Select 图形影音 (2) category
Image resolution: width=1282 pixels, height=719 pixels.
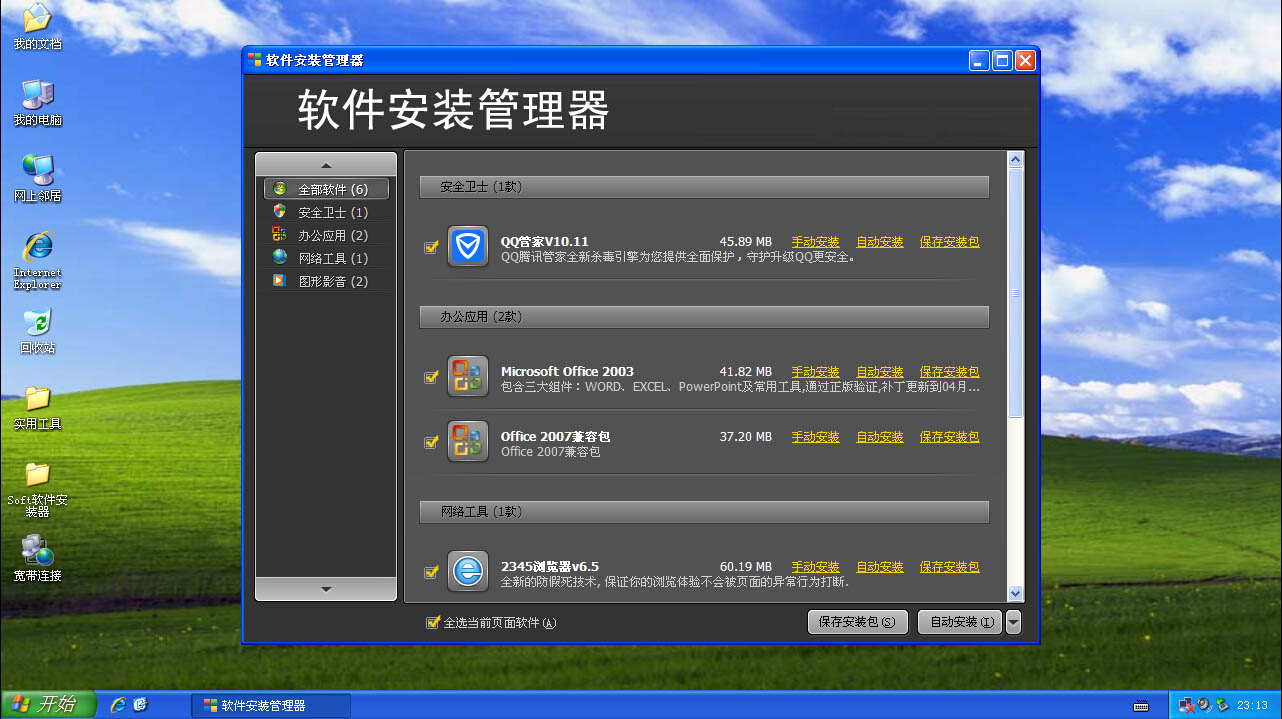click(326, 281)
